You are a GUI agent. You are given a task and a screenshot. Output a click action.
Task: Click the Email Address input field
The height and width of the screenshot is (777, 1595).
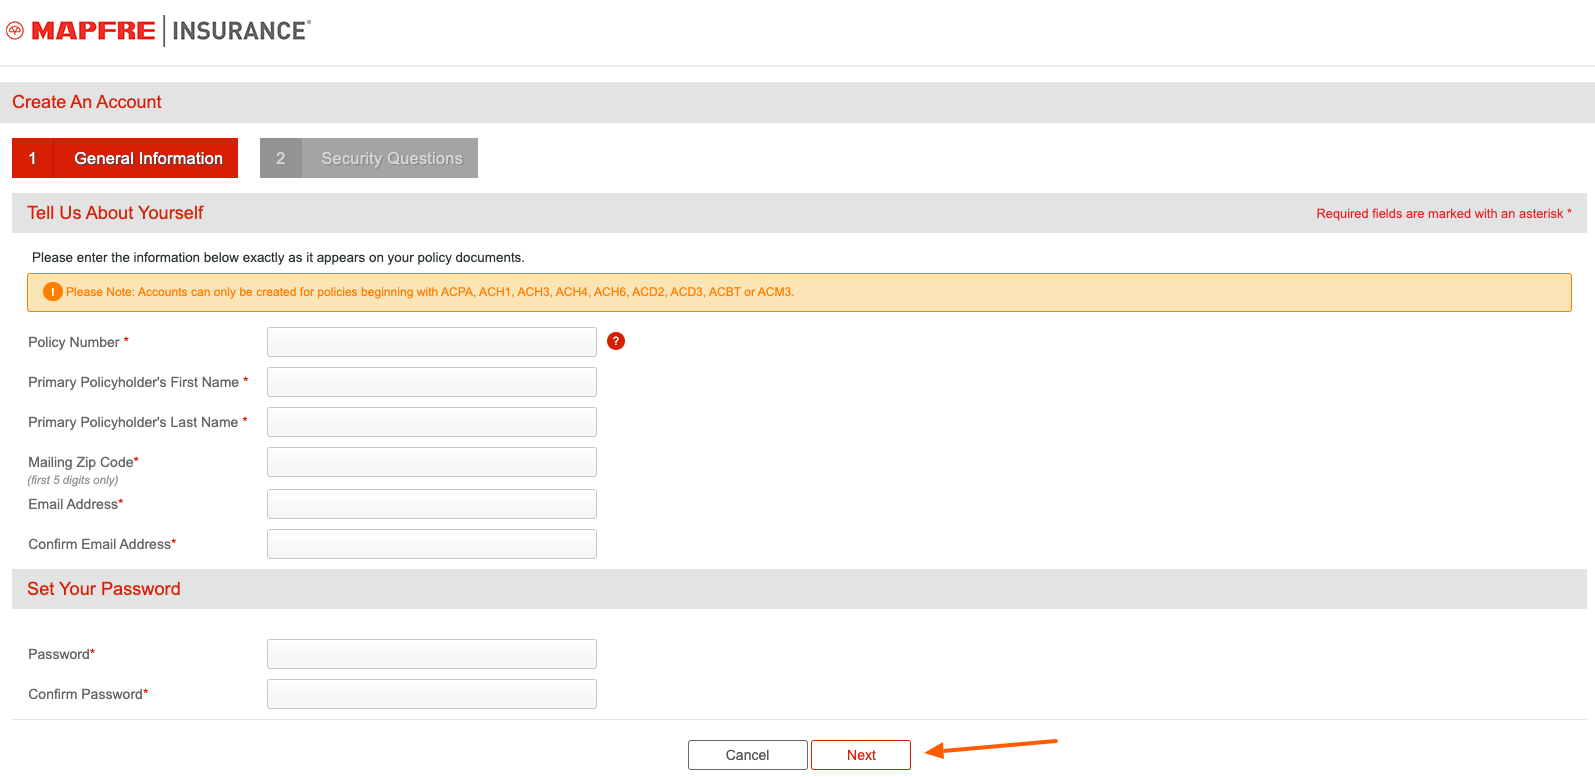[x=432, y=504]
